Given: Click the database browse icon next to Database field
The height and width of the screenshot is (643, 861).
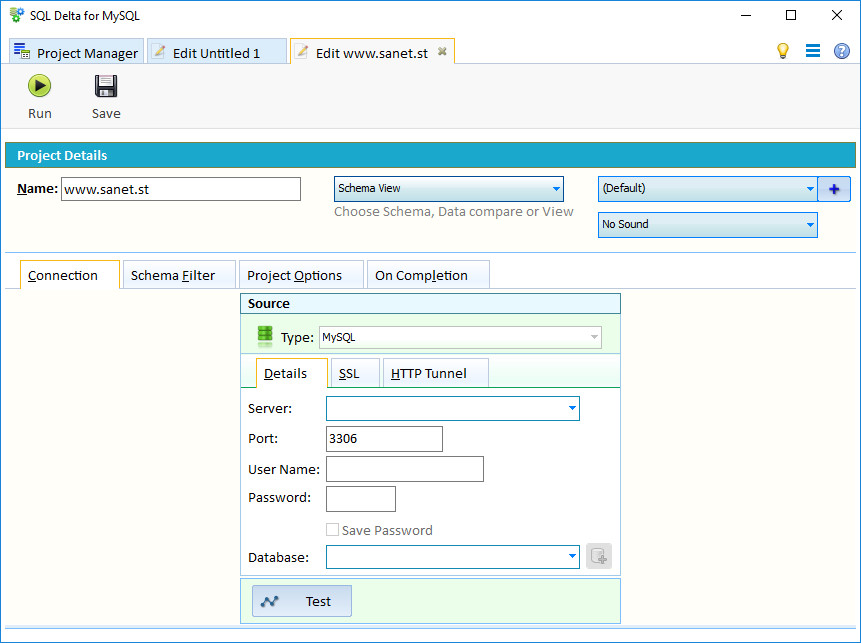Looking at the screenshot, I should [598, 555].
